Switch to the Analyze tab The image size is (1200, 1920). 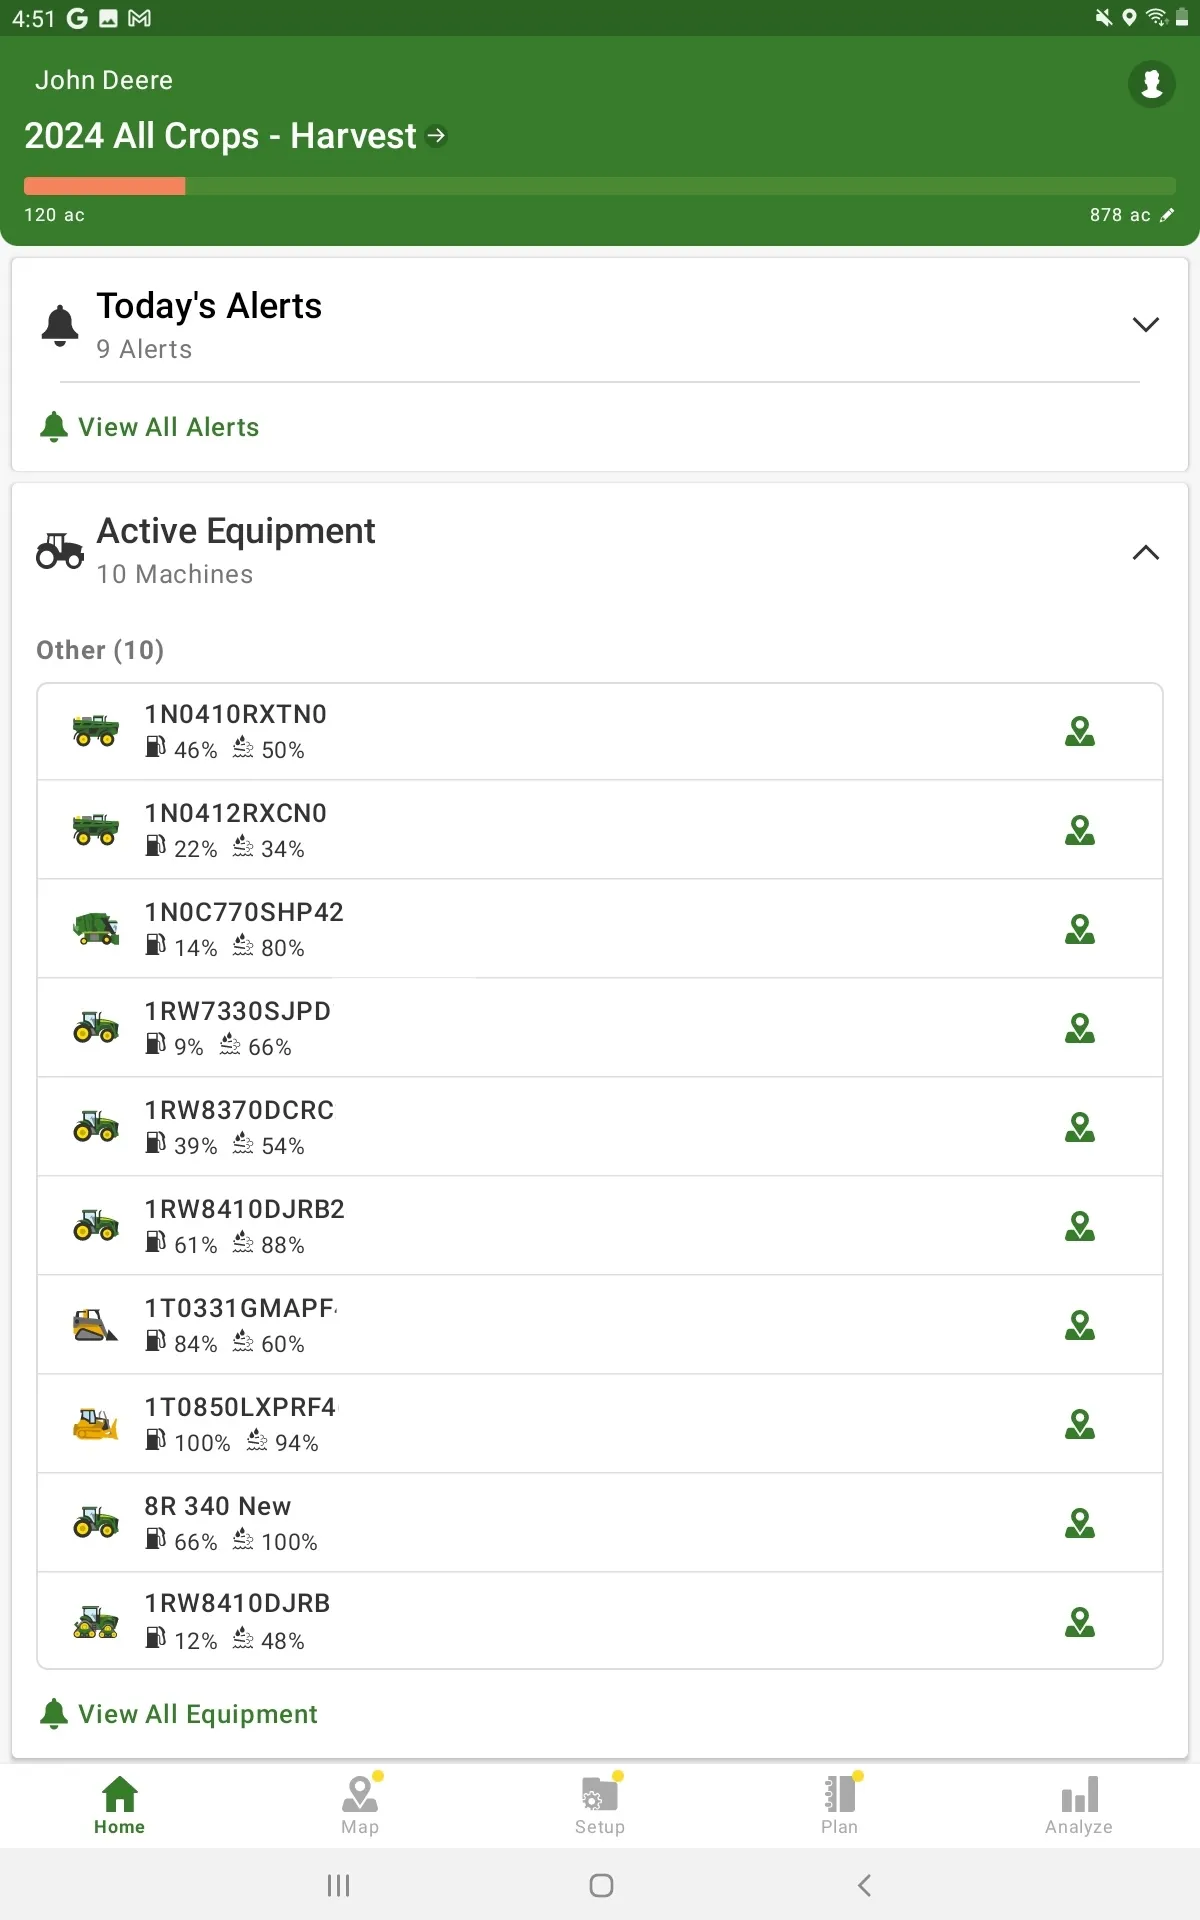tap(1079, 1806)
